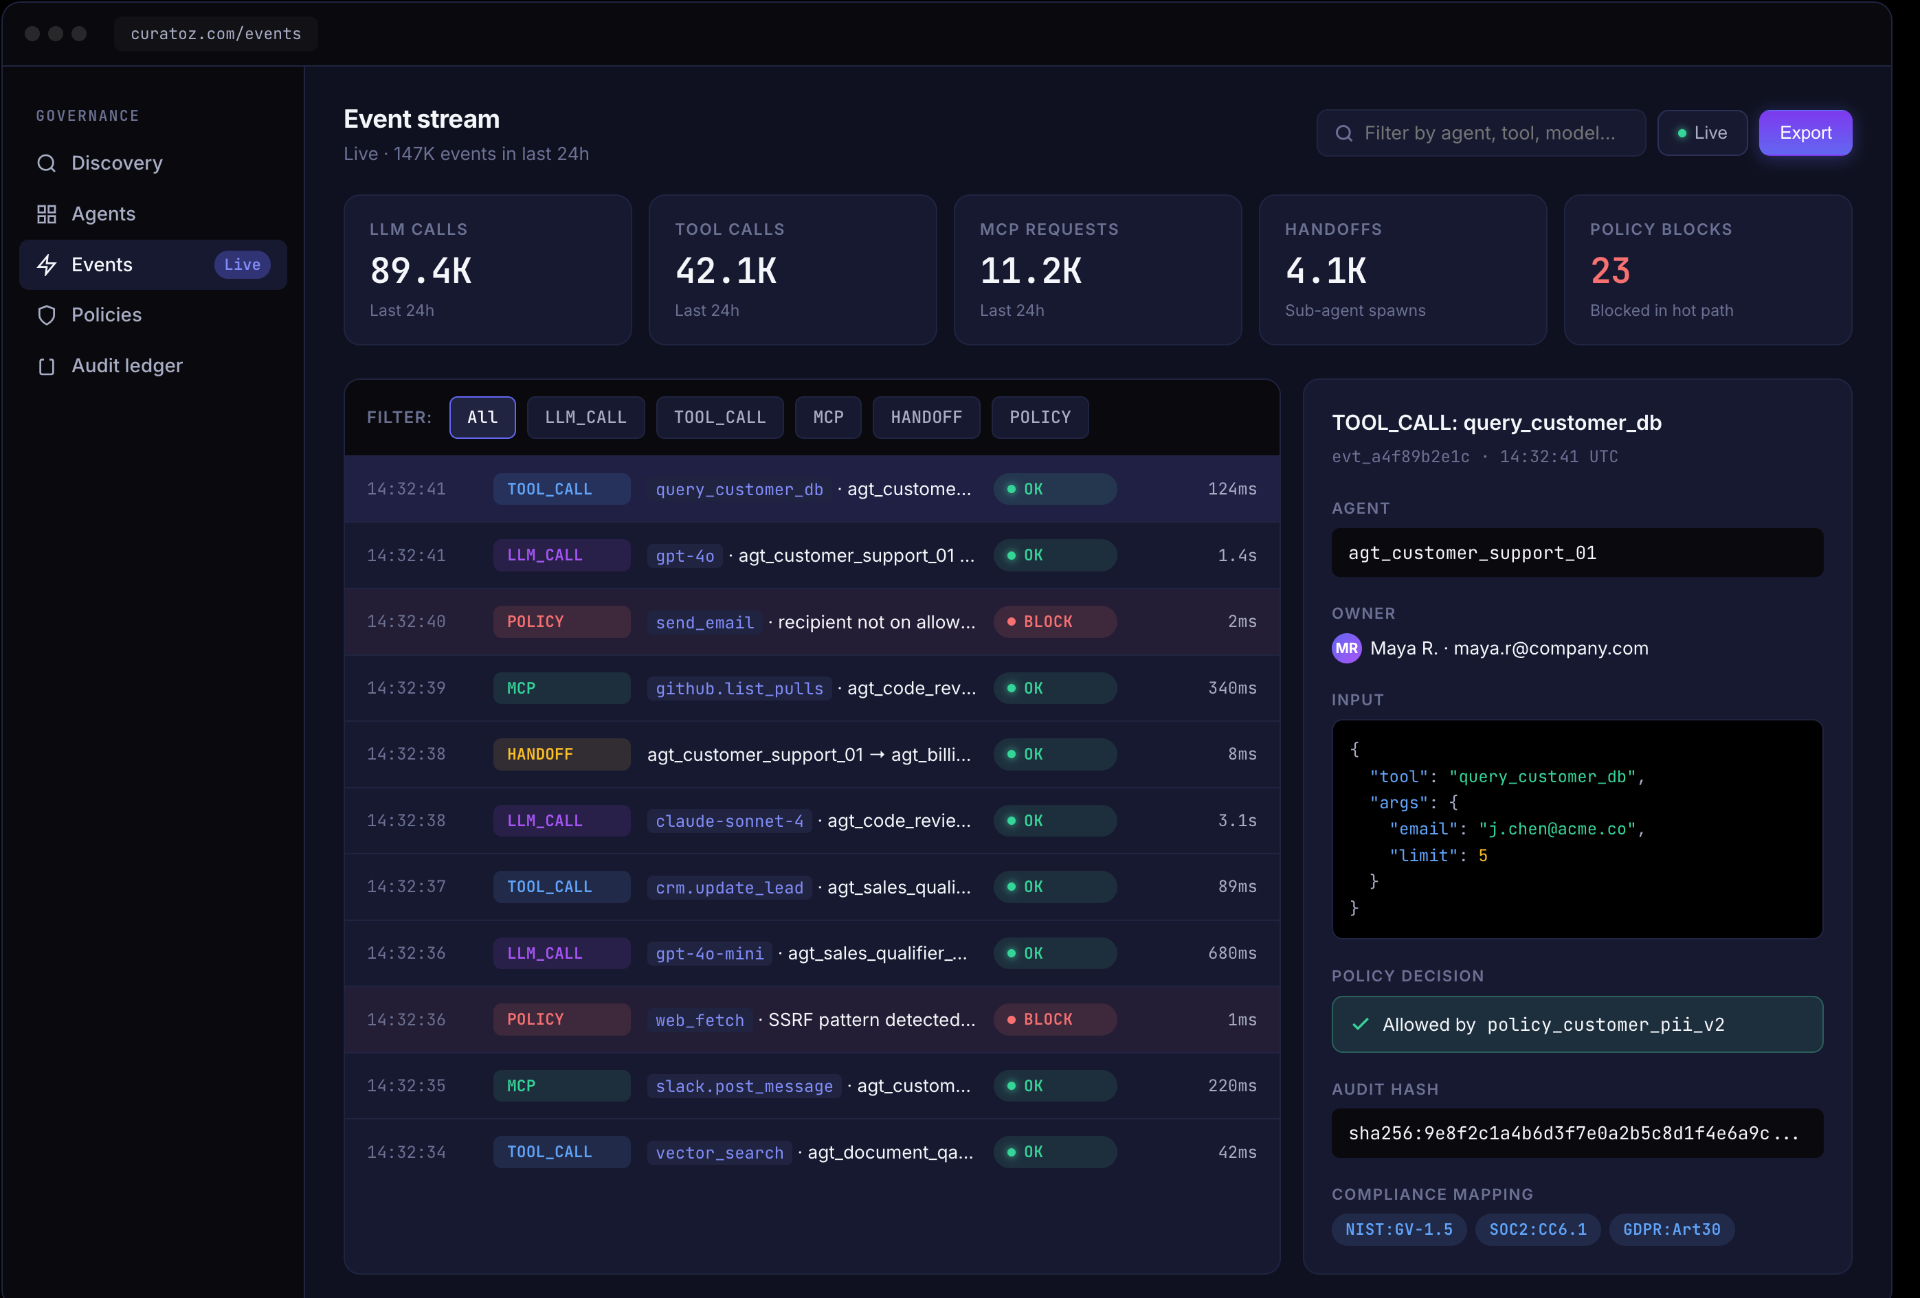Click the gpt-4o model tag
The width and height of the screenshot is (1920, 1298).
(685, 556)
